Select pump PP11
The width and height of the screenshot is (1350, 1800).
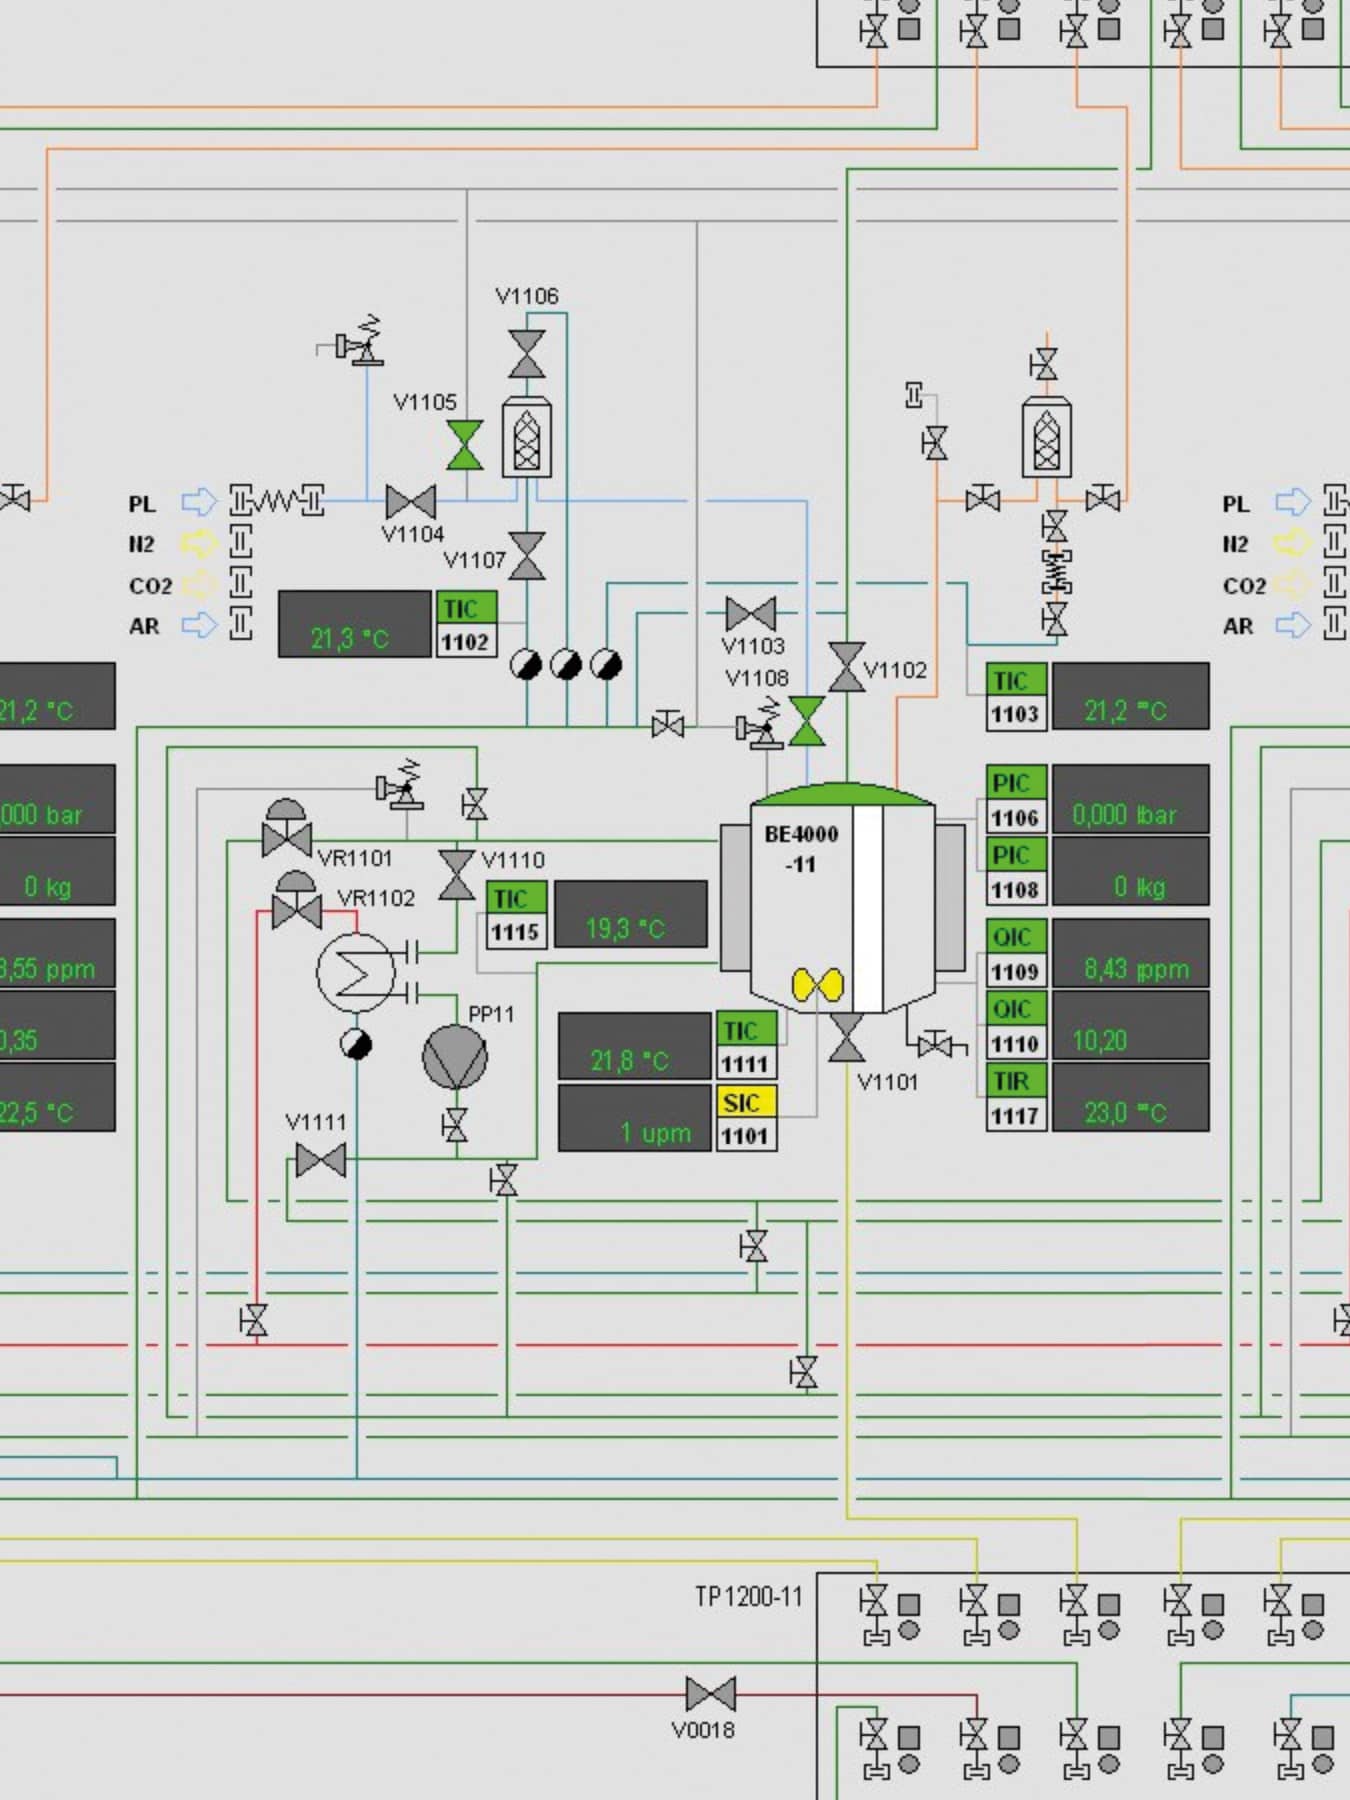(455, 1058)
